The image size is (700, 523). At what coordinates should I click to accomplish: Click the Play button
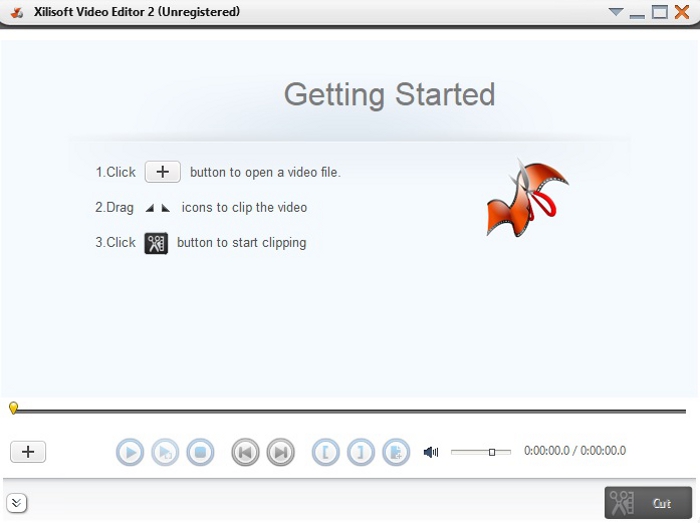point(129,452)
